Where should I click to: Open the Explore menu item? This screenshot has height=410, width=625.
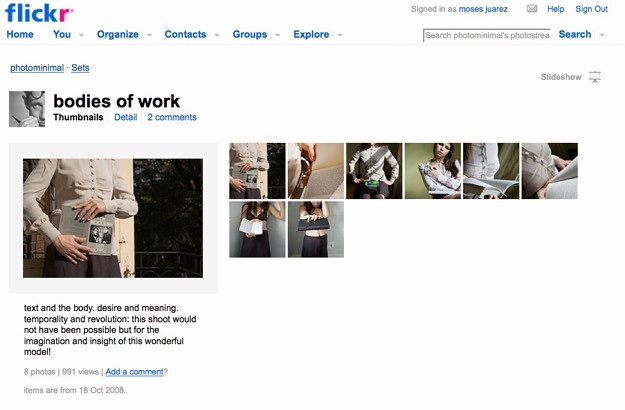coord(311,34)
